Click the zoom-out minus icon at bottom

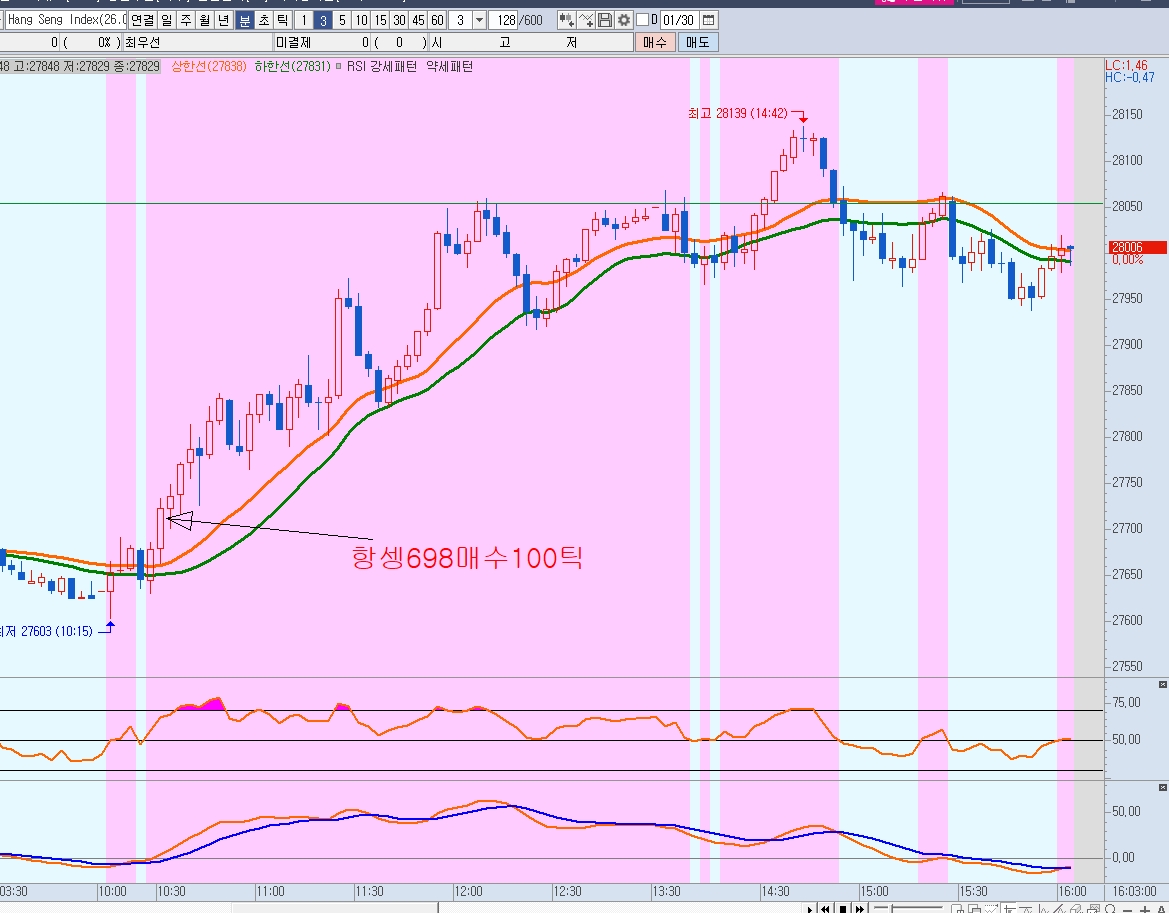coord(1130,908)
